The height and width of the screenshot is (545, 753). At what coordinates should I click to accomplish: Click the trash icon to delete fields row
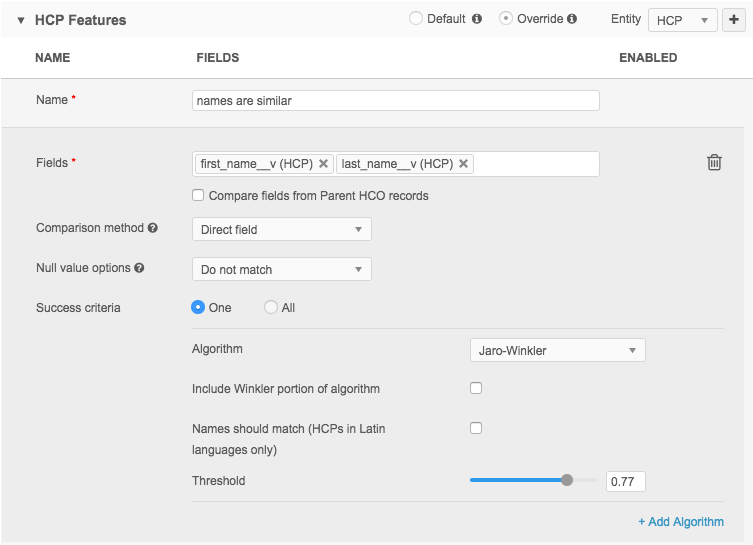coord(714,162)
